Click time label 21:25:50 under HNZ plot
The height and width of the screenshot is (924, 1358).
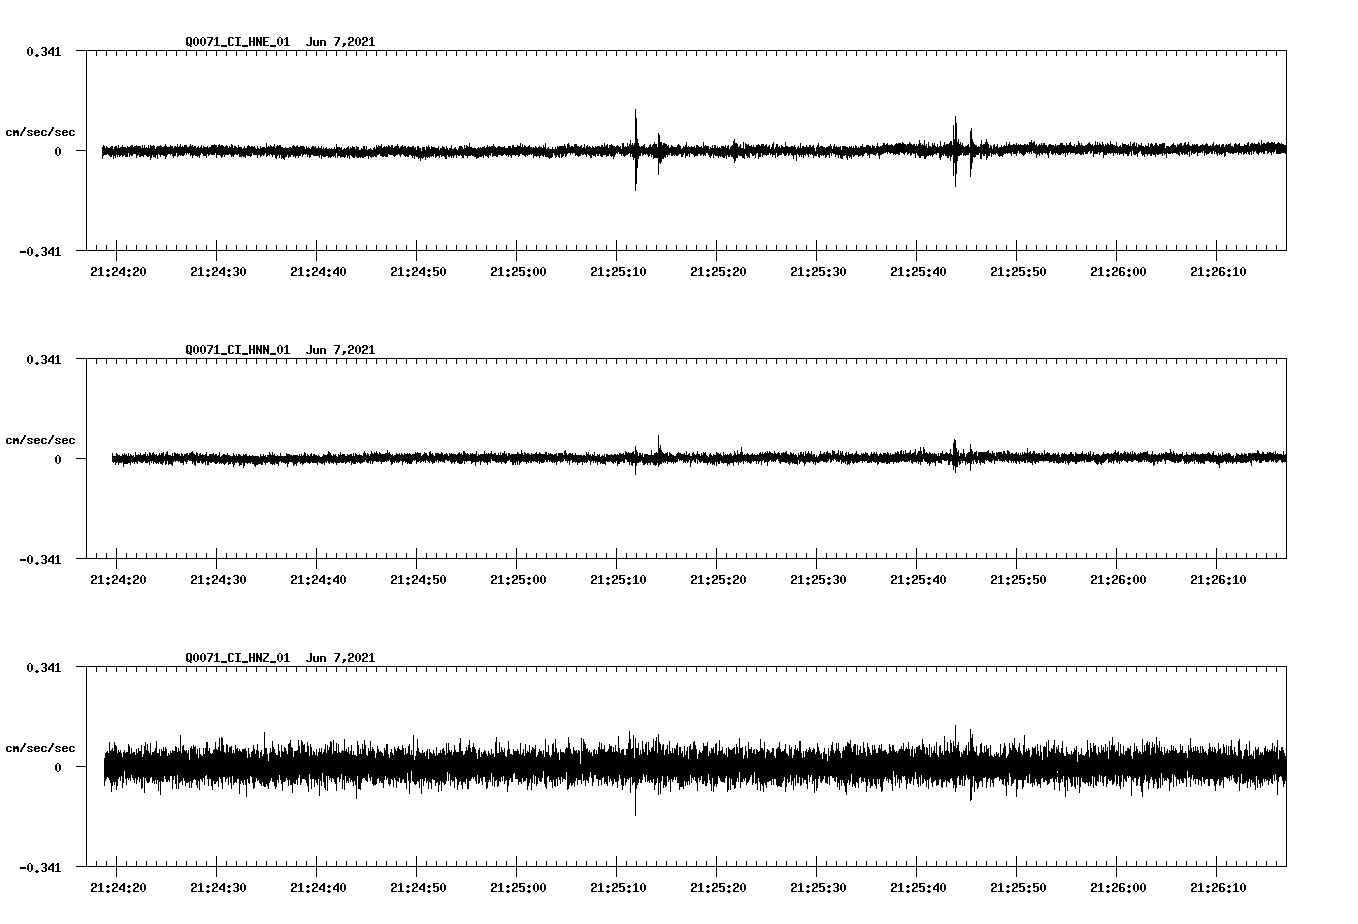click(x=1018, y=887)
